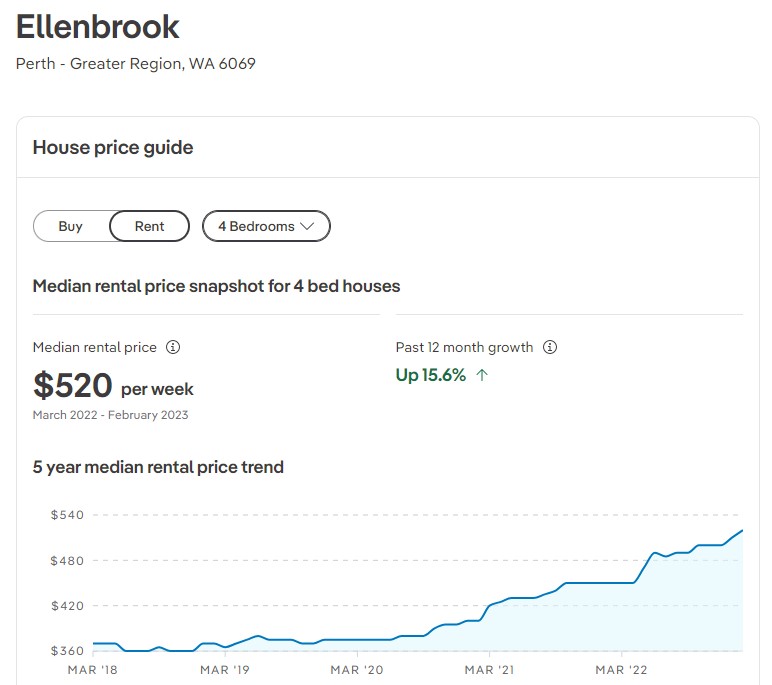Click the green upward arrow growth icon

(482, 376)
